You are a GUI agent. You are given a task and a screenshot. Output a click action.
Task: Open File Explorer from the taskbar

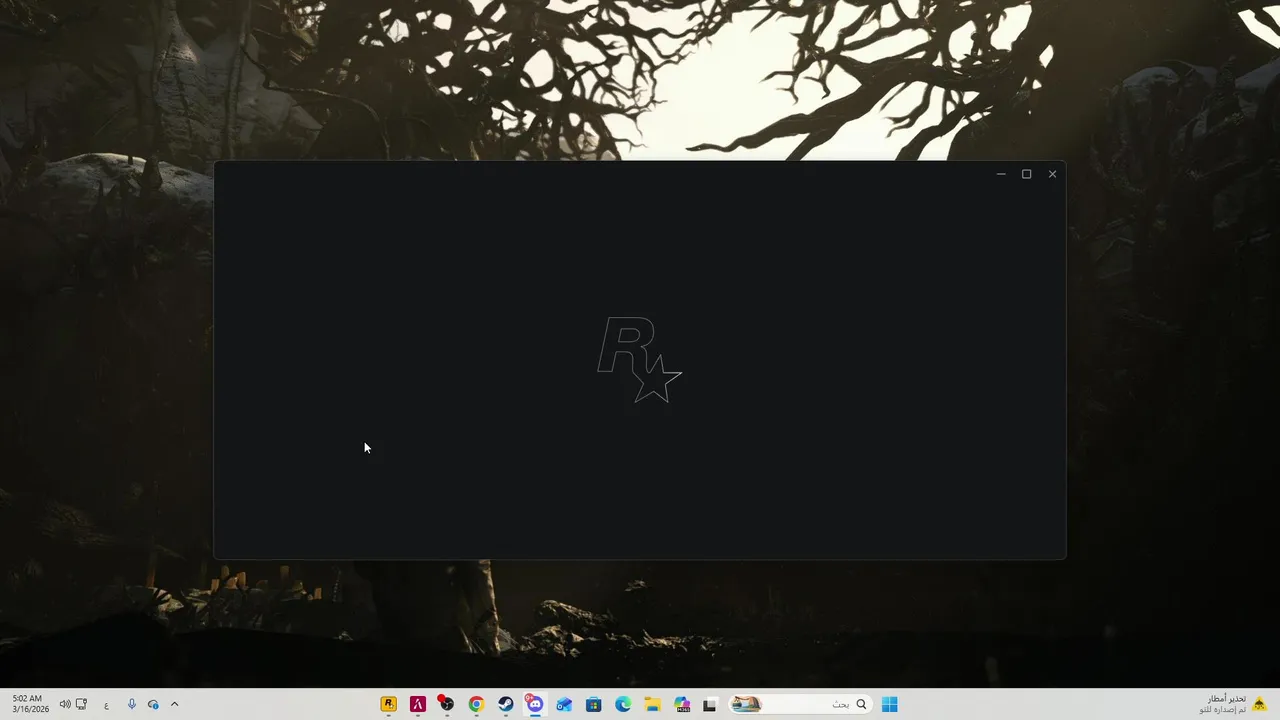pos(652,704)
